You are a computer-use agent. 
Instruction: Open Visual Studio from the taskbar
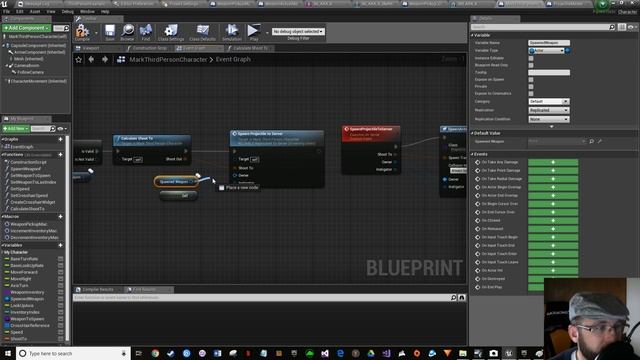coord(325,353)
